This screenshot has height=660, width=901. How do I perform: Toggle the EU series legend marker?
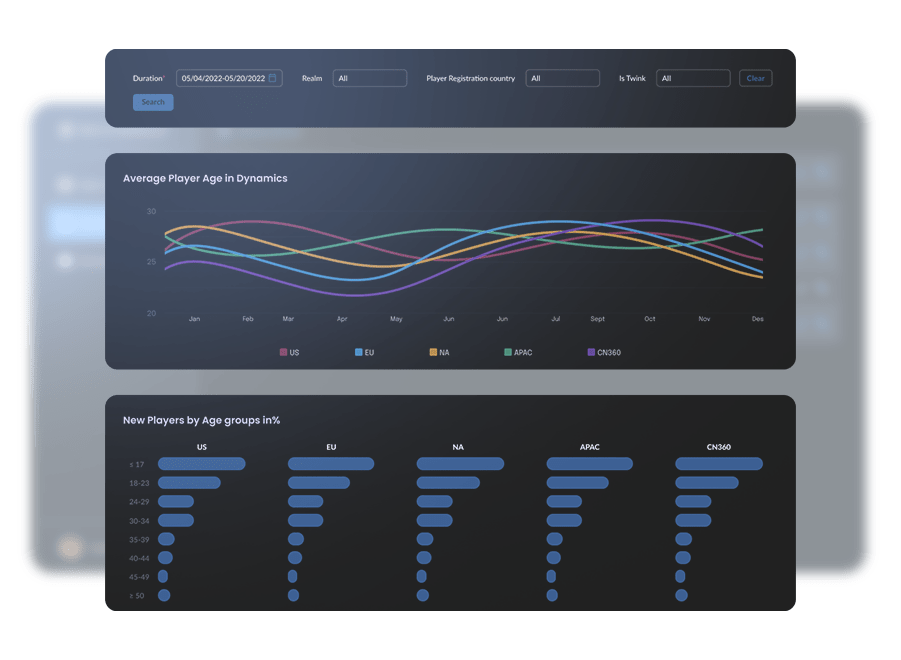coord(358,352)
